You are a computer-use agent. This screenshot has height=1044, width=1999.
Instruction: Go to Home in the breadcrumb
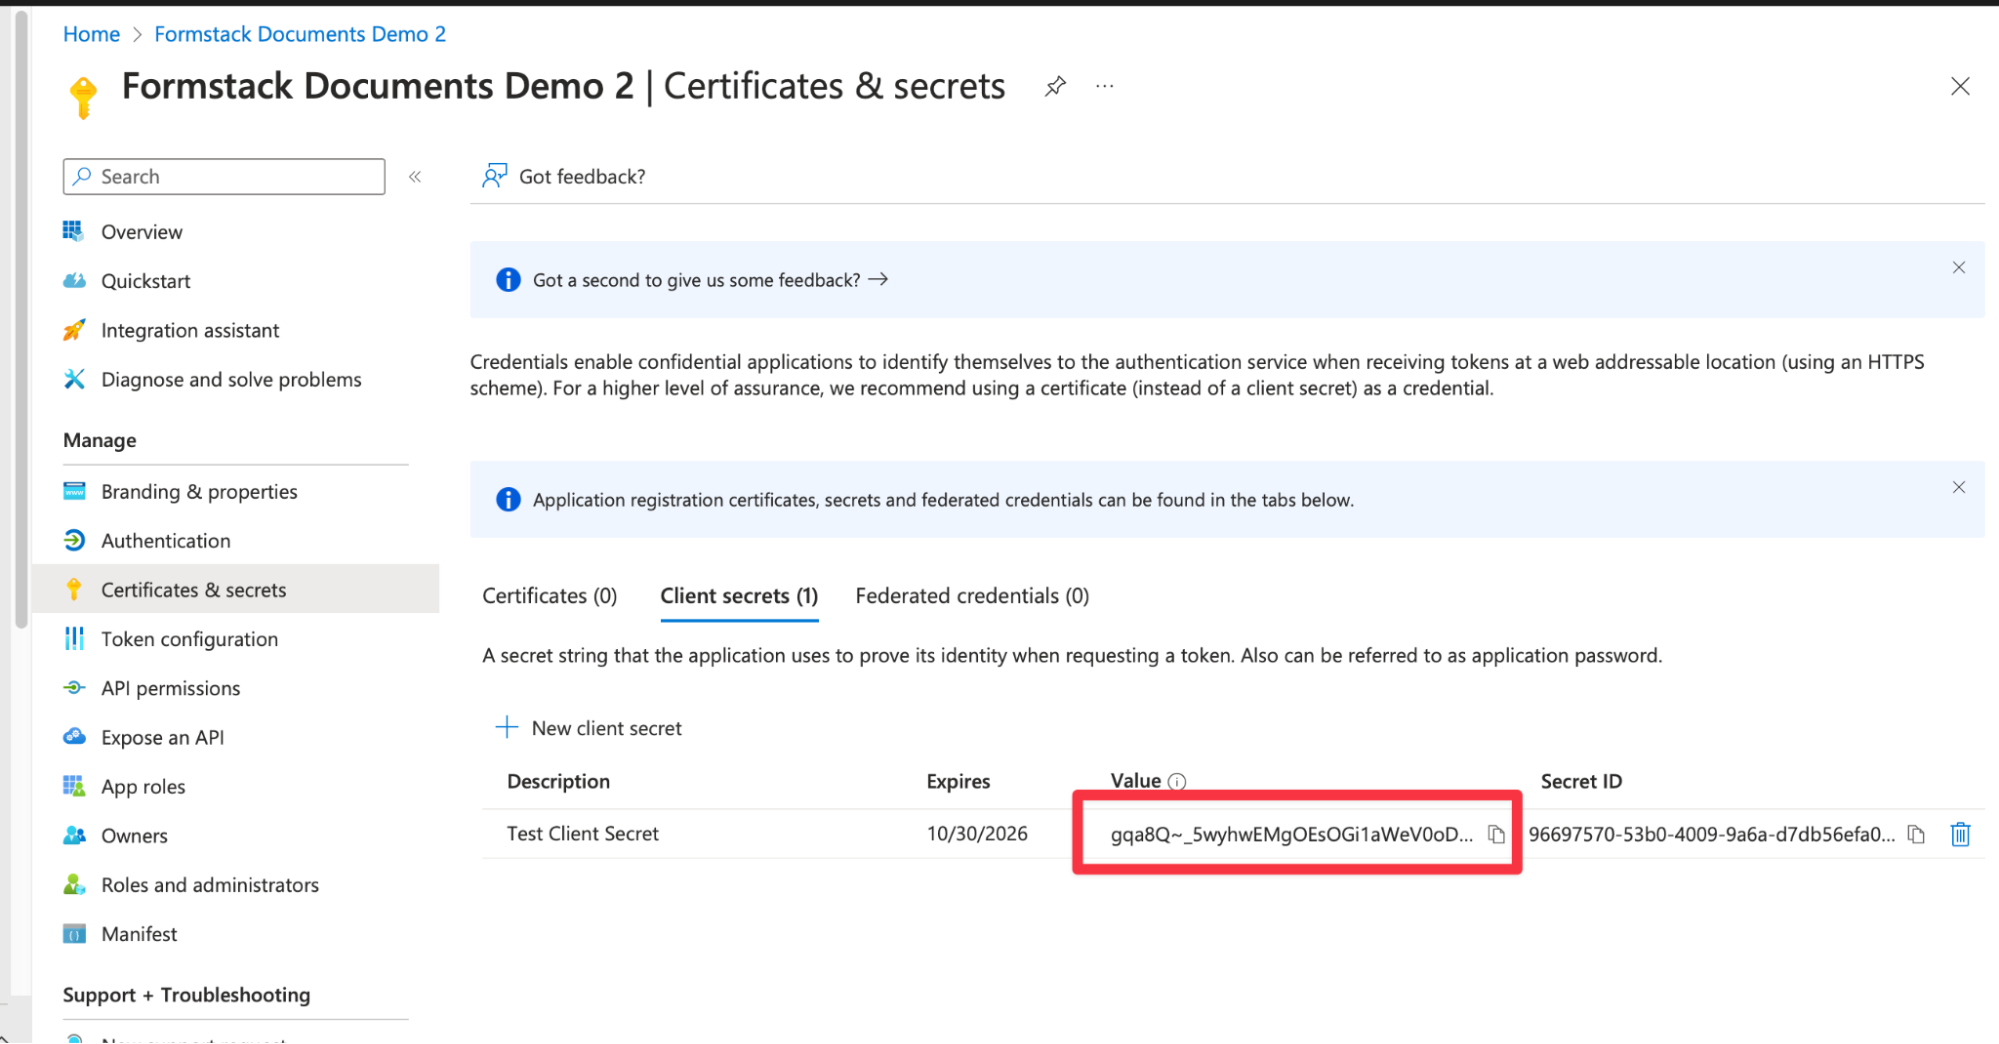(91, 34)
